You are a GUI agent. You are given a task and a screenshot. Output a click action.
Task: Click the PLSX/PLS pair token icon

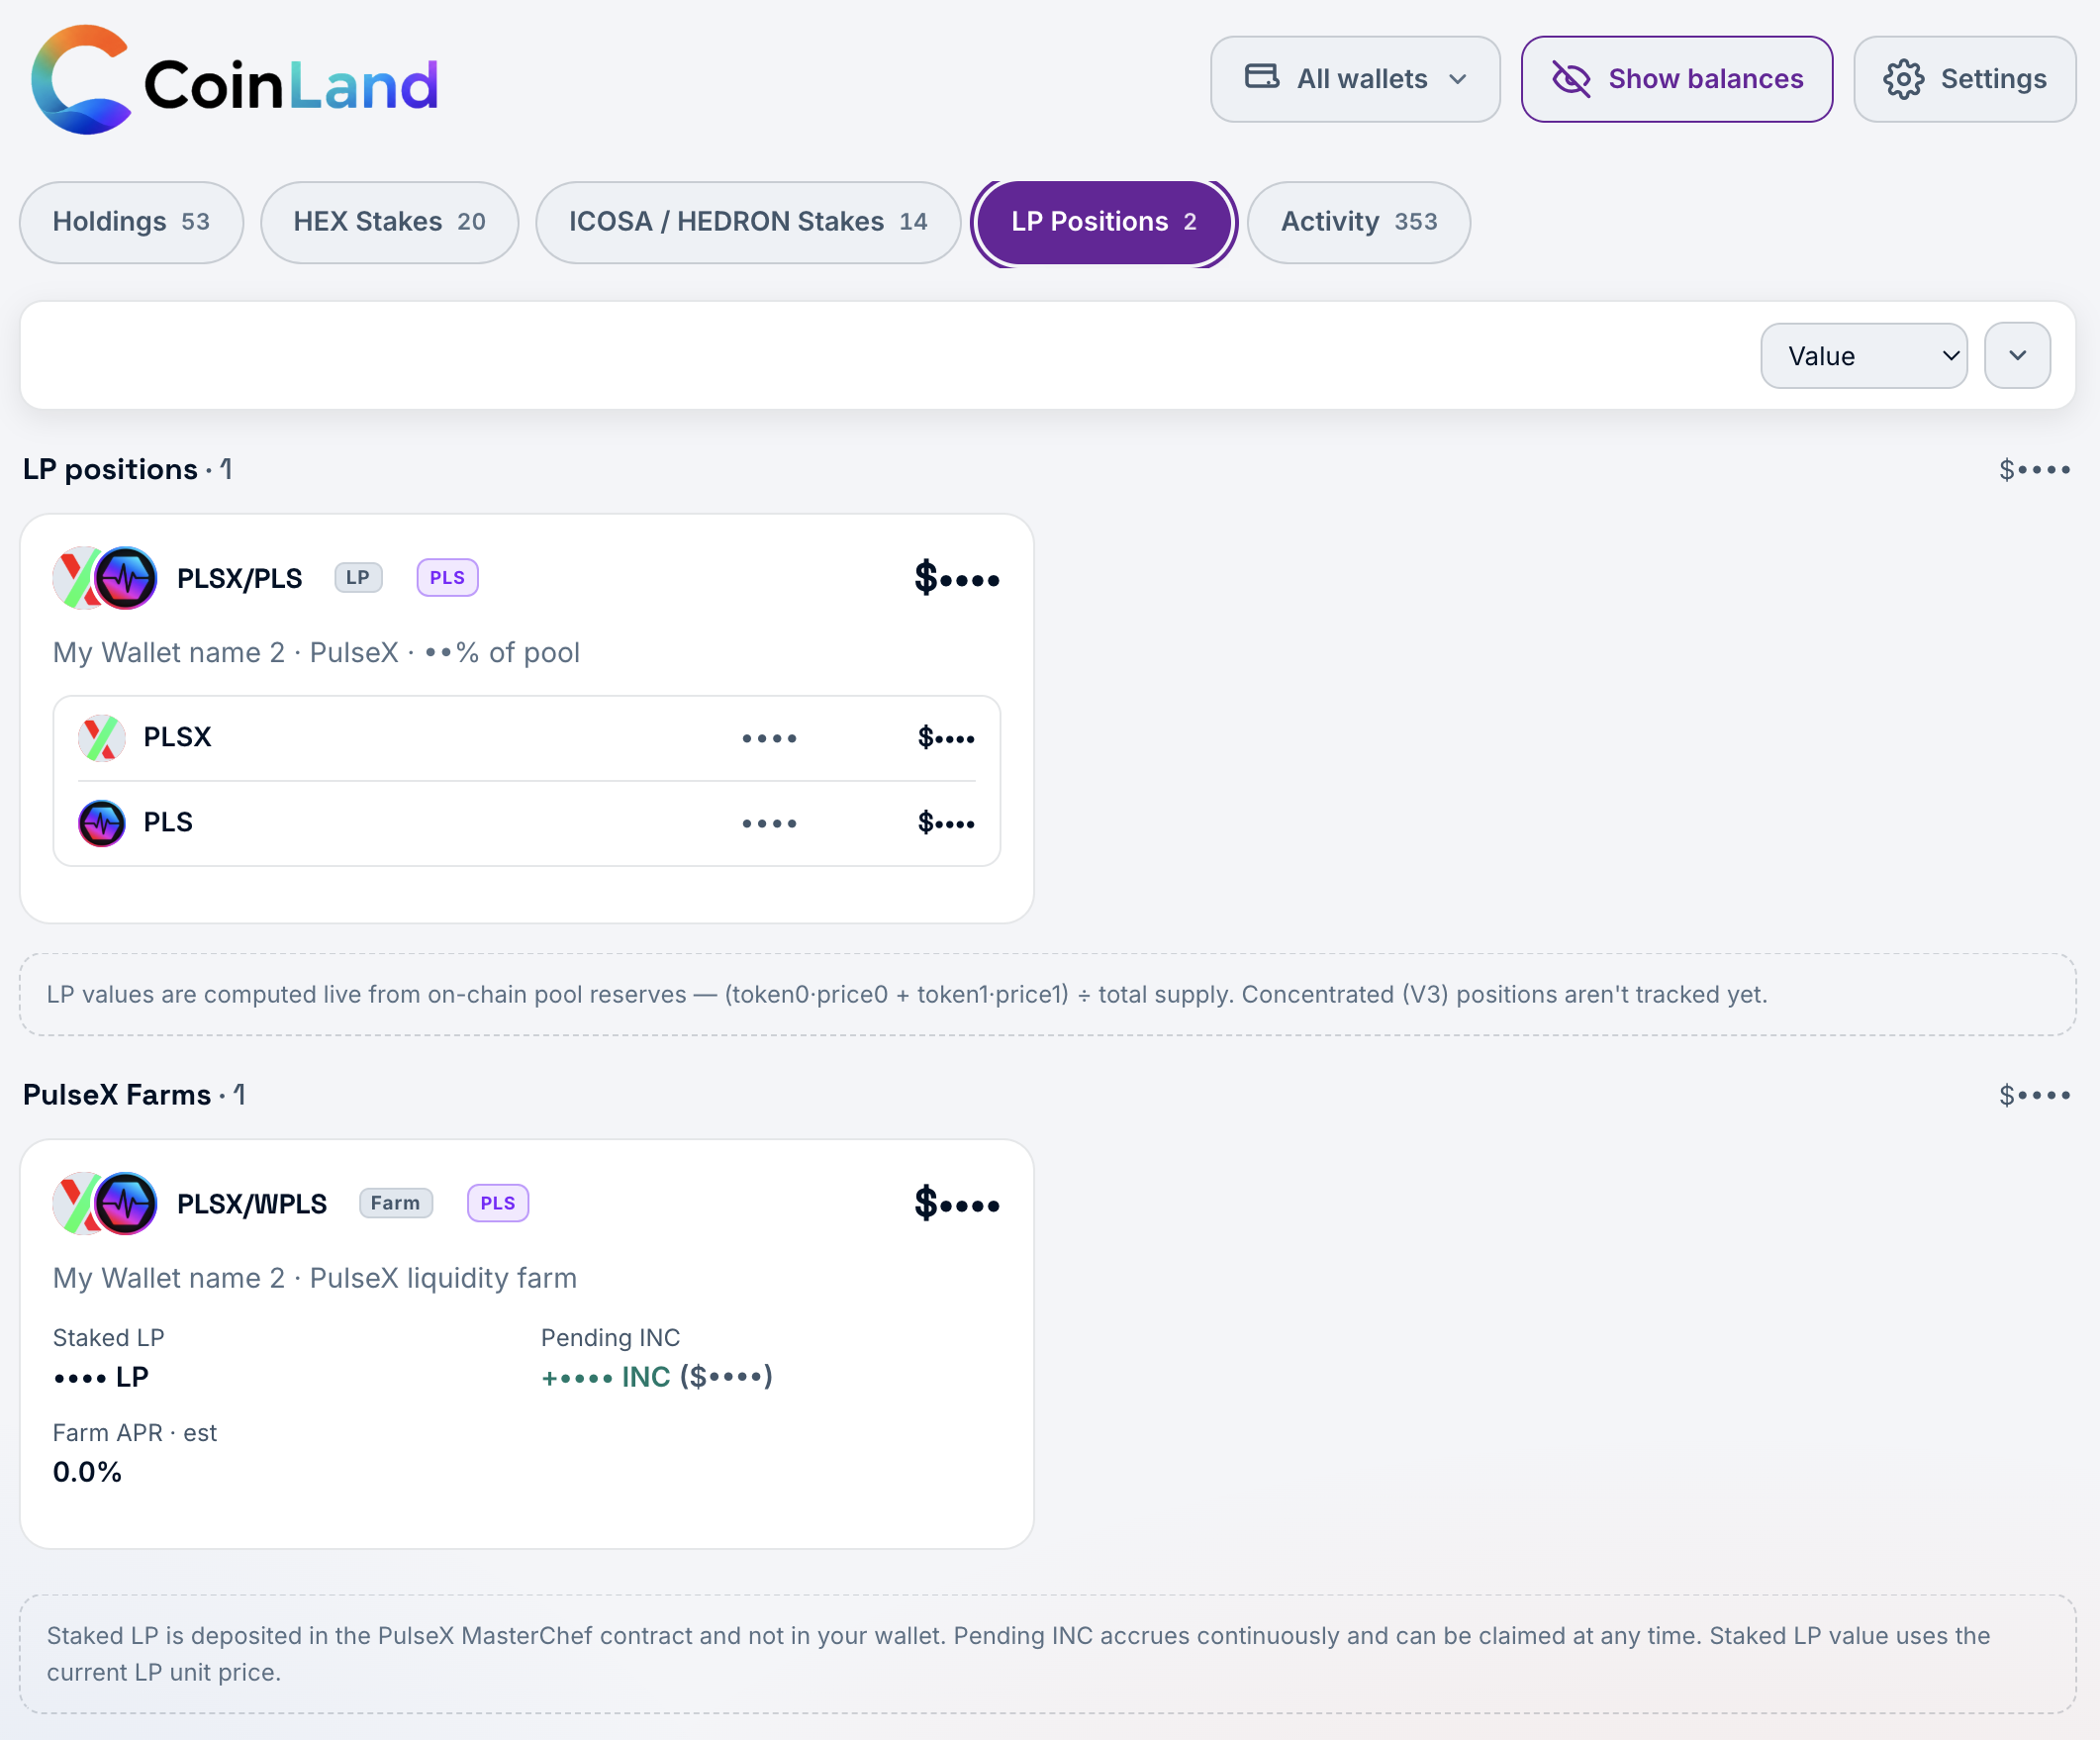point(105,578)
